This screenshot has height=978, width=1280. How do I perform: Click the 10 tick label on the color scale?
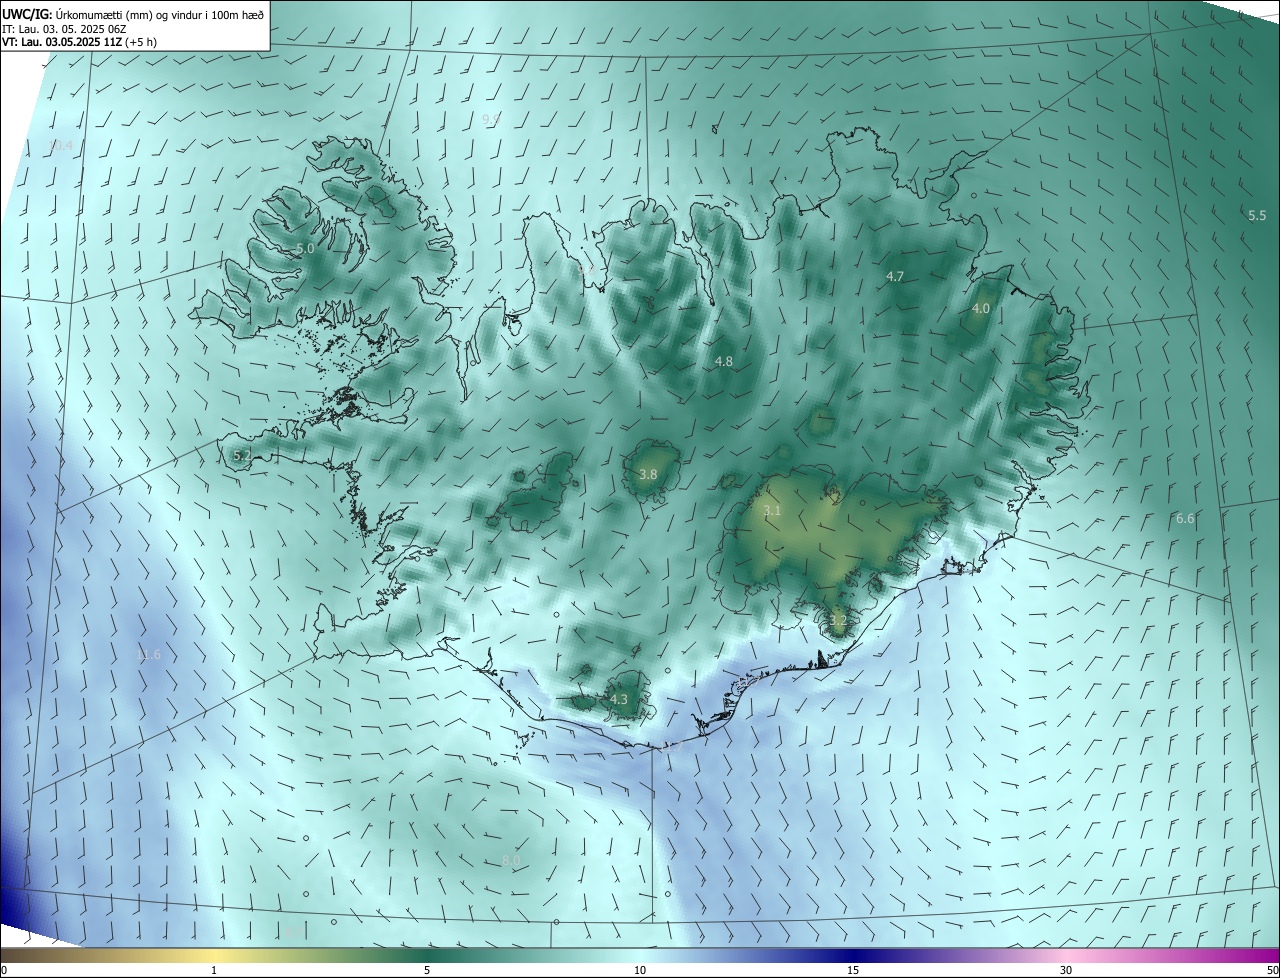pyautogui.click(x=640, y=970)
